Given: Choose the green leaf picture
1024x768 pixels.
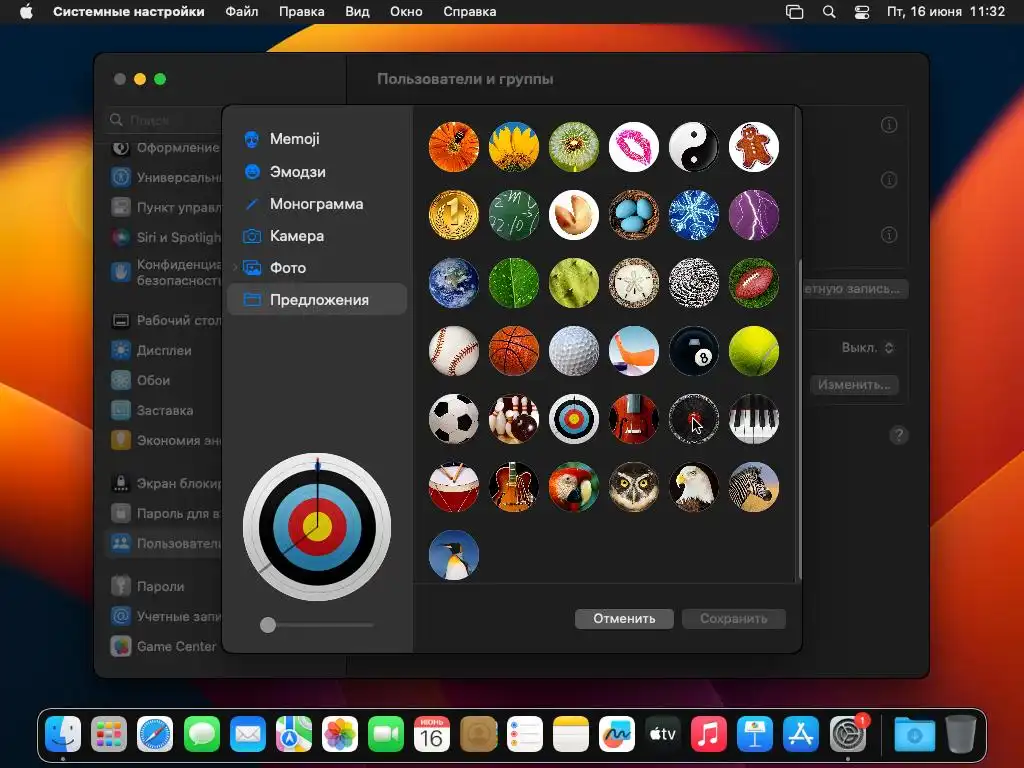Looking at the screenshot, I should pyautogui.click(x=514, y=283).
